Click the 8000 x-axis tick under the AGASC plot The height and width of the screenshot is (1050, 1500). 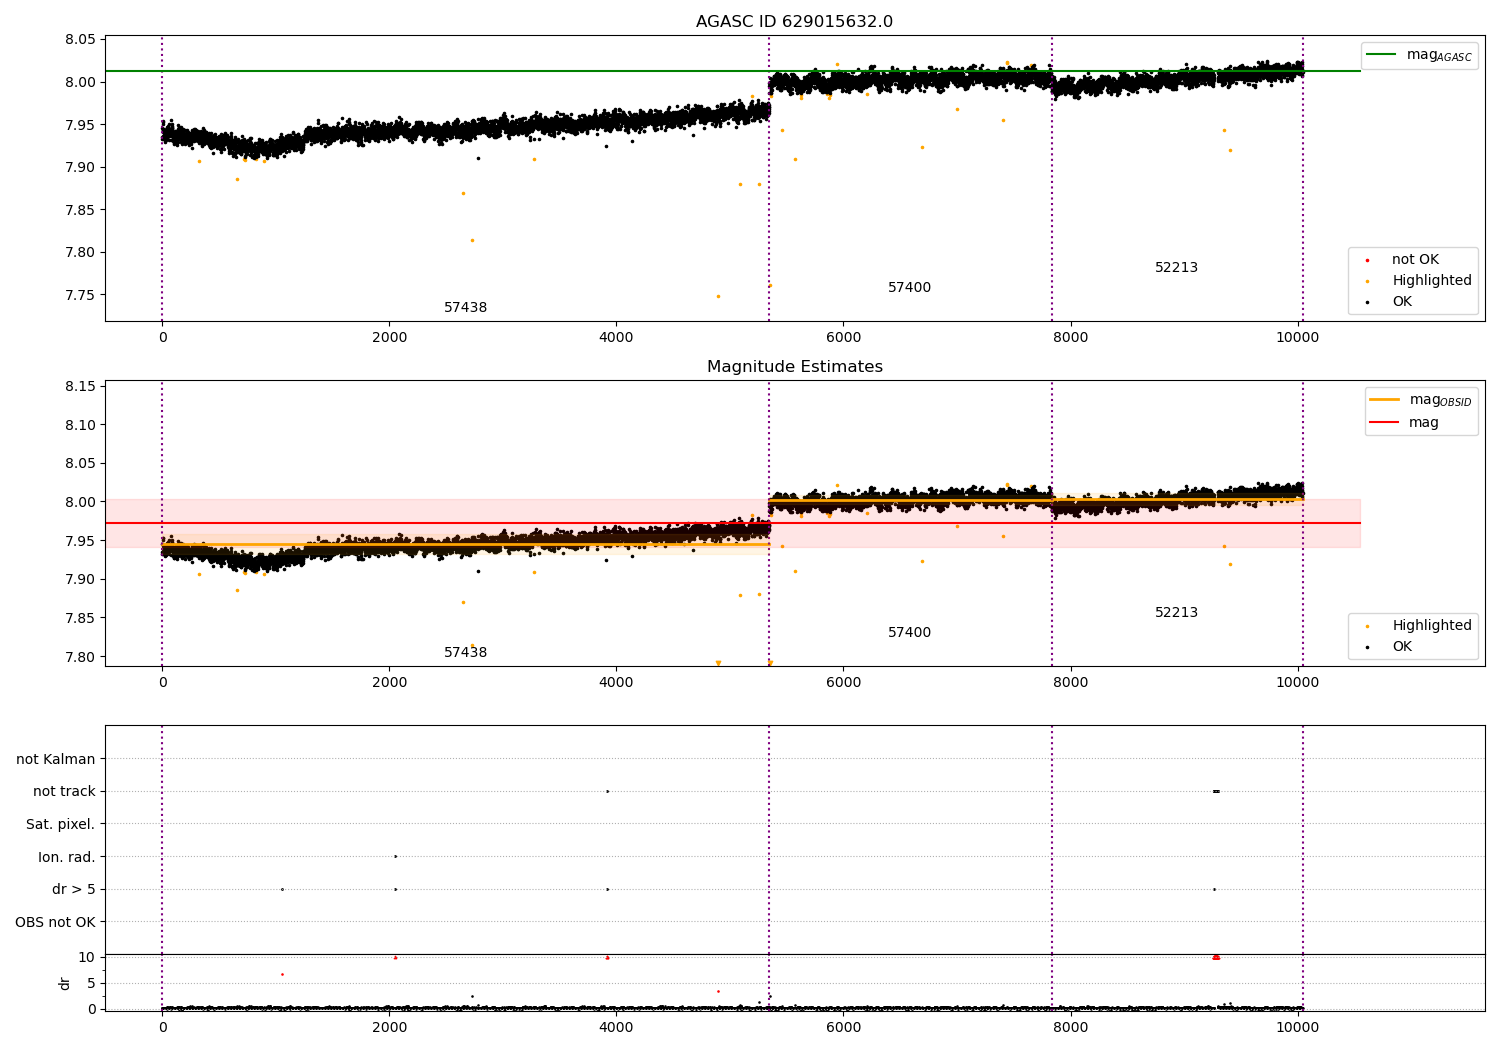pos(1071,337)
